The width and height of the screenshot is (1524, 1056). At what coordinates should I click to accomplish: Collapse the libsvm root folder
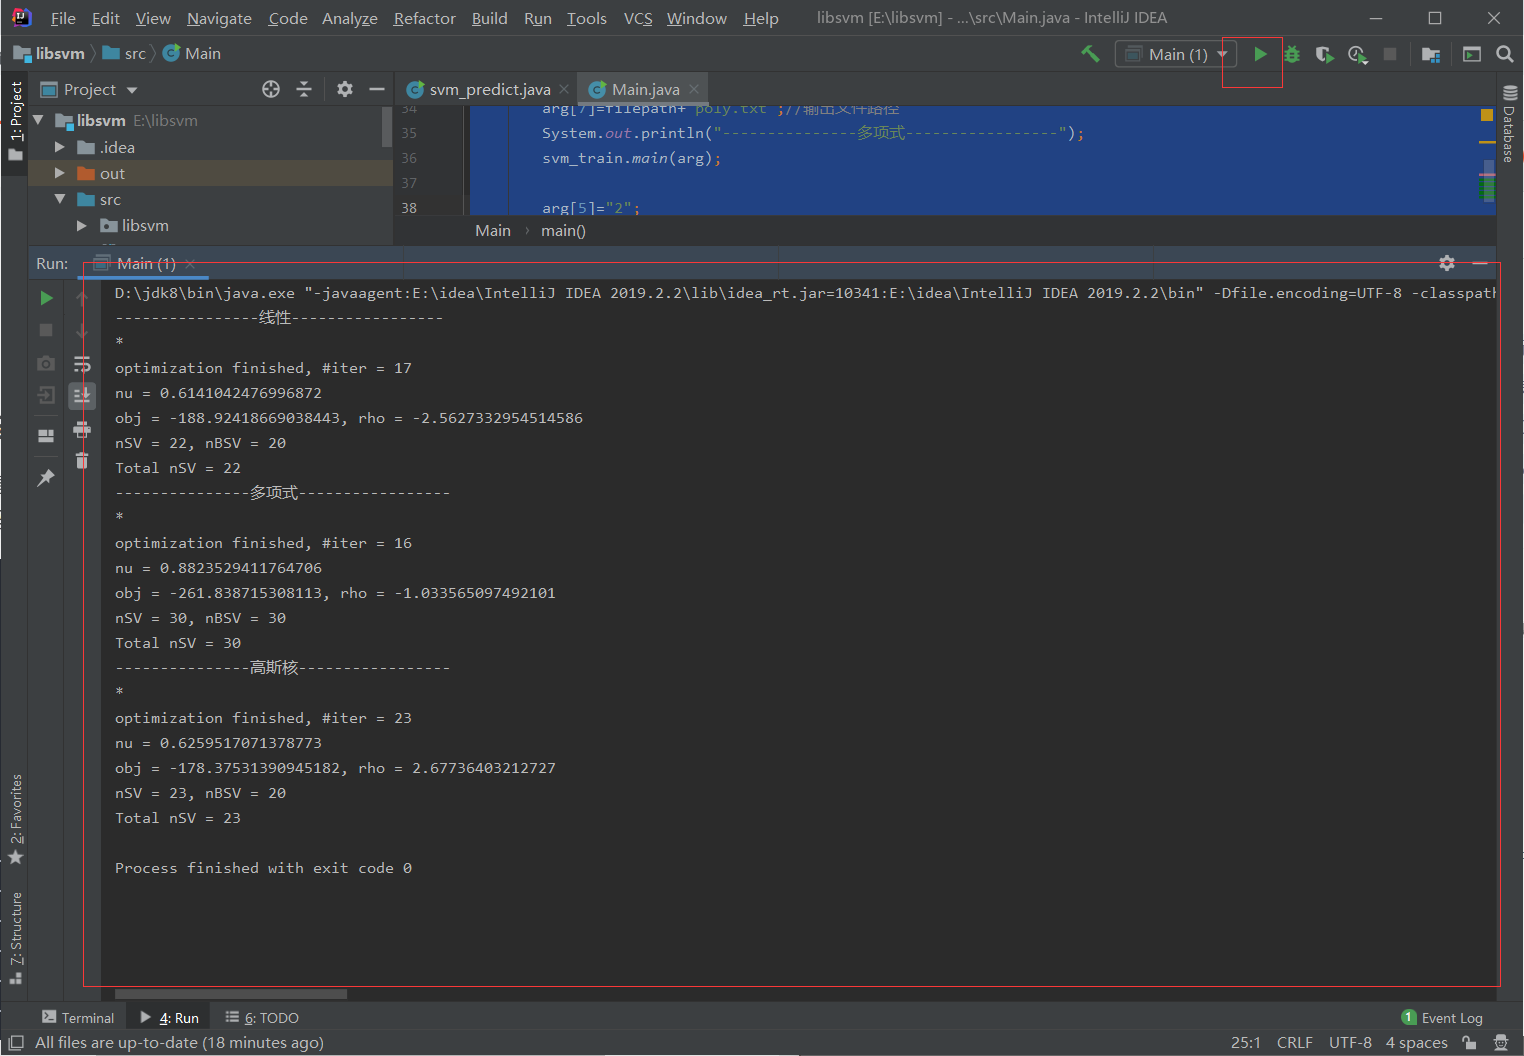coord(38,120)
